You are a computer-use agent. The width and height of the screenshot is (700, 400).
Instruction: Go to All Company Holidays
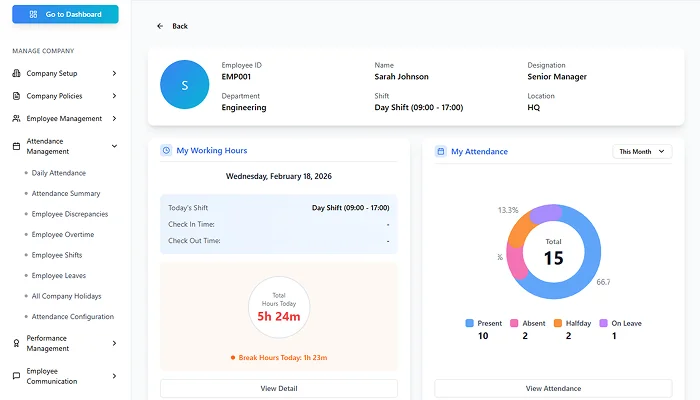coord(66,296)
